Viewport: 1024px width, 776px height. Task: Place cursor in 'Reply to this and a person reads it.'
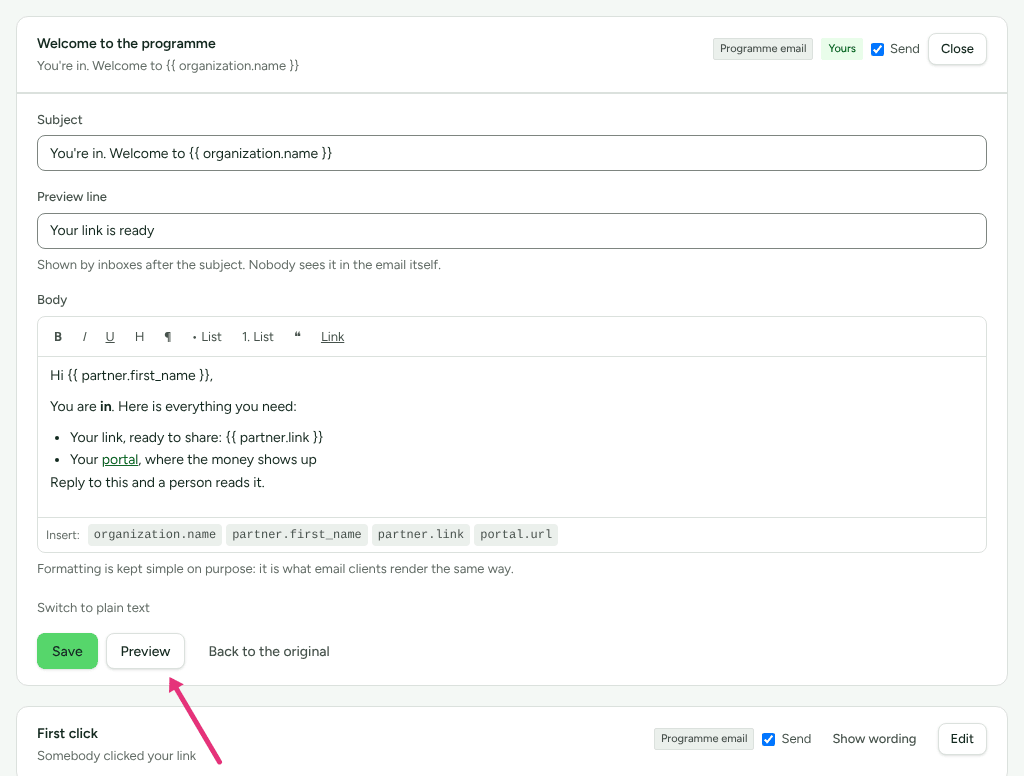[x=157, y=483]
